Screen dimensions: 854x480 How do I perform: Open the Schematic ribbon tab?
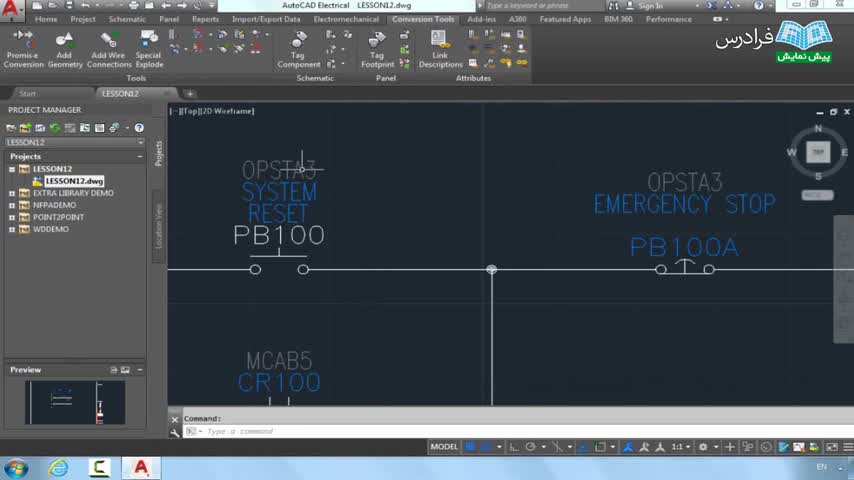(127, 19)
